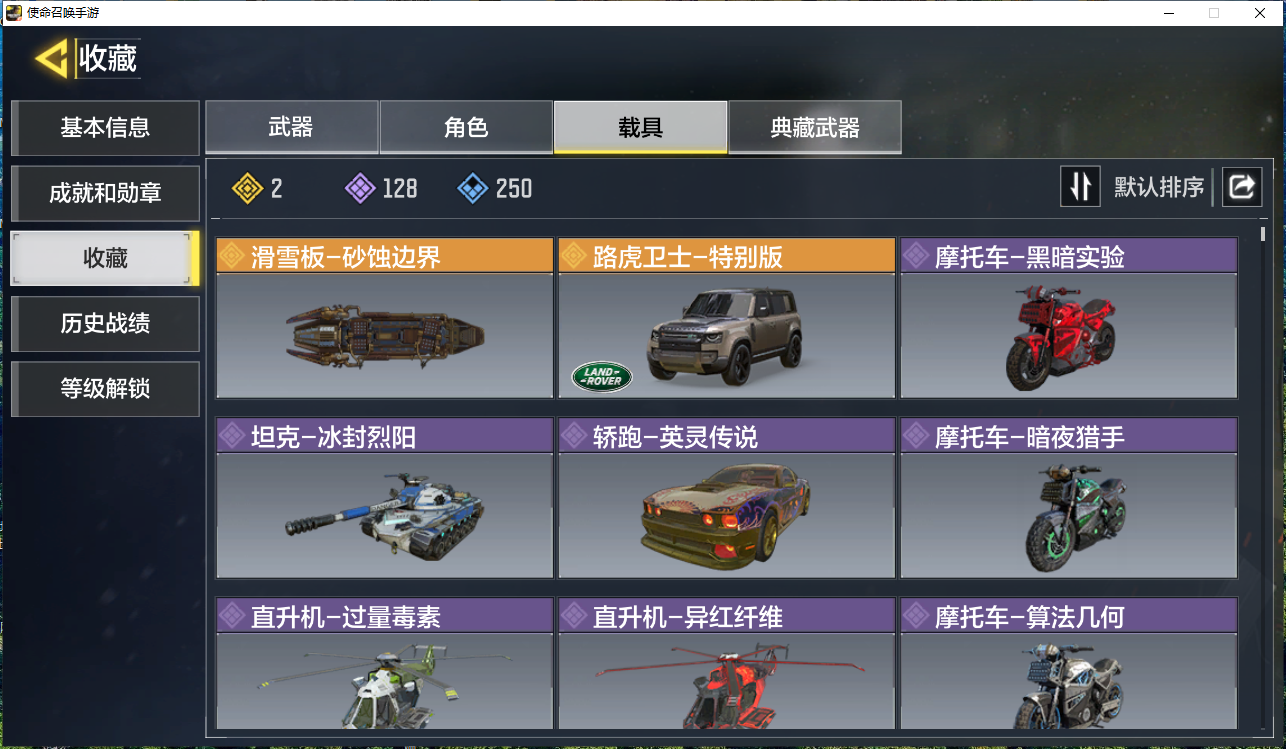This screenshot has width=1286, height=749.
Task: Click the game app icon in title bar
Action: 13,13
